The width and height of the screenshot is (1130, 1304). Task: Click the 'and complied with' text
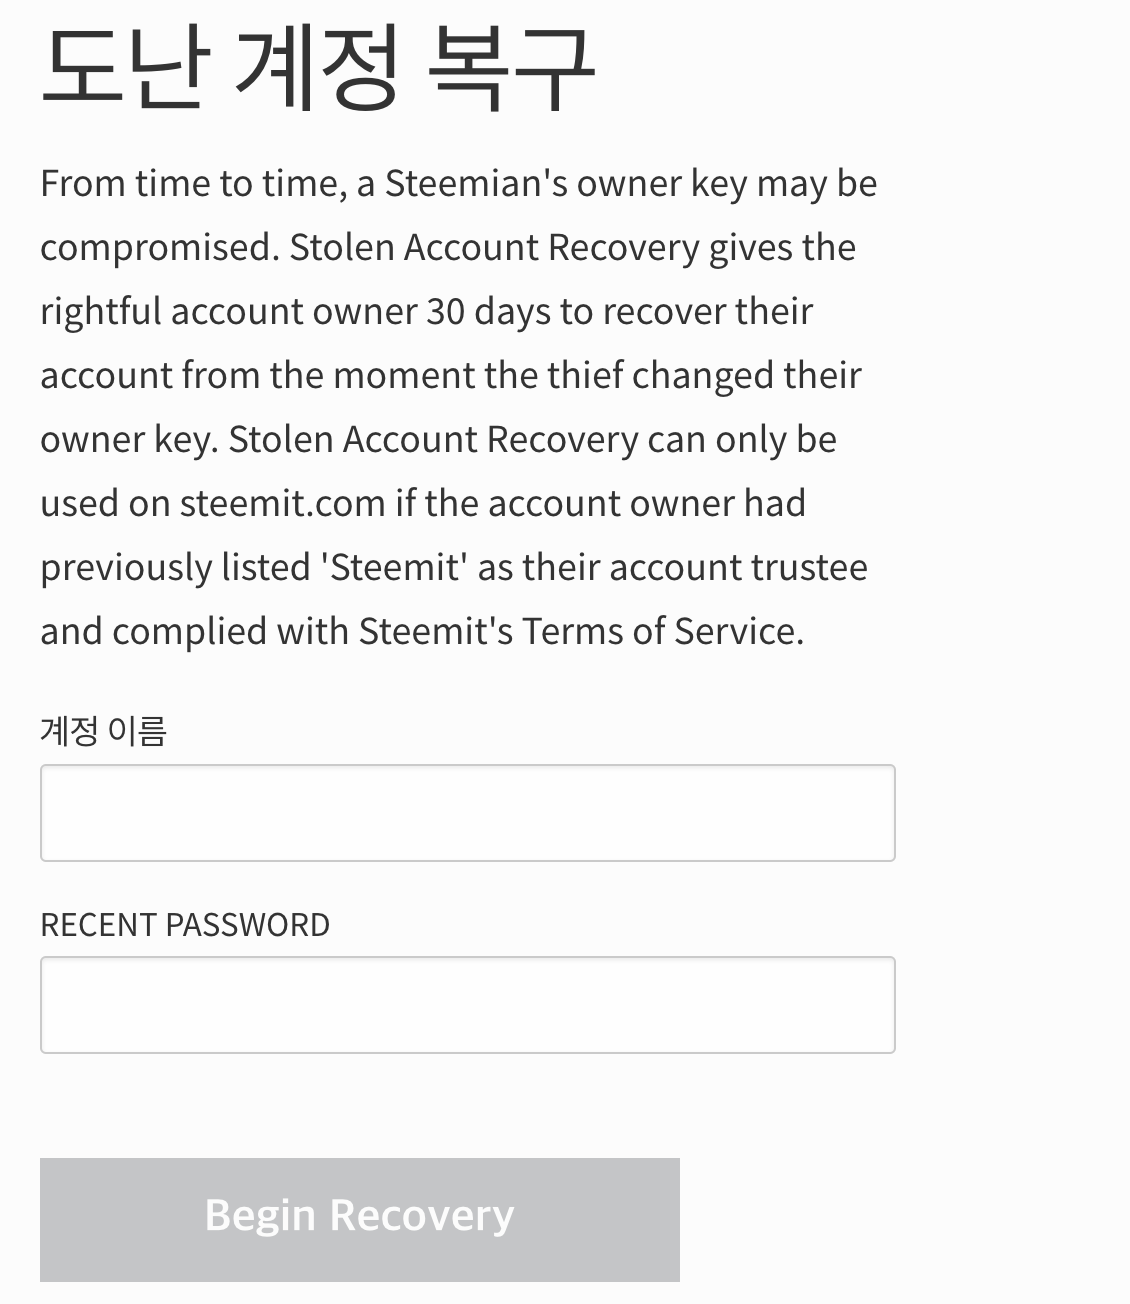pyautogui.click(x=194, y=631)
